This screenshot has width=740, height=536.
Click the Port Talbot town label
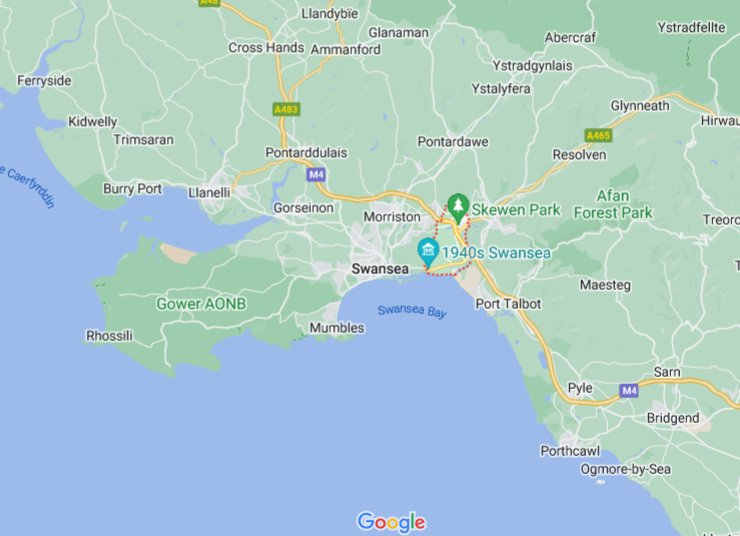508,304
